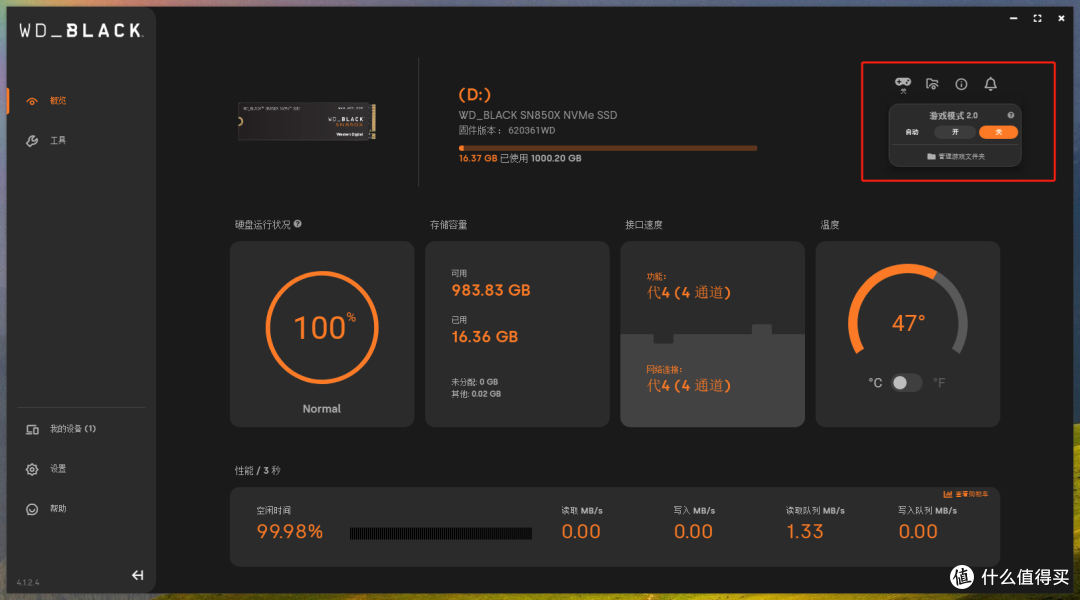Screen dimensions: 1080x600
Task: Click the 16.36 GB used value
Action: (485, 337)
